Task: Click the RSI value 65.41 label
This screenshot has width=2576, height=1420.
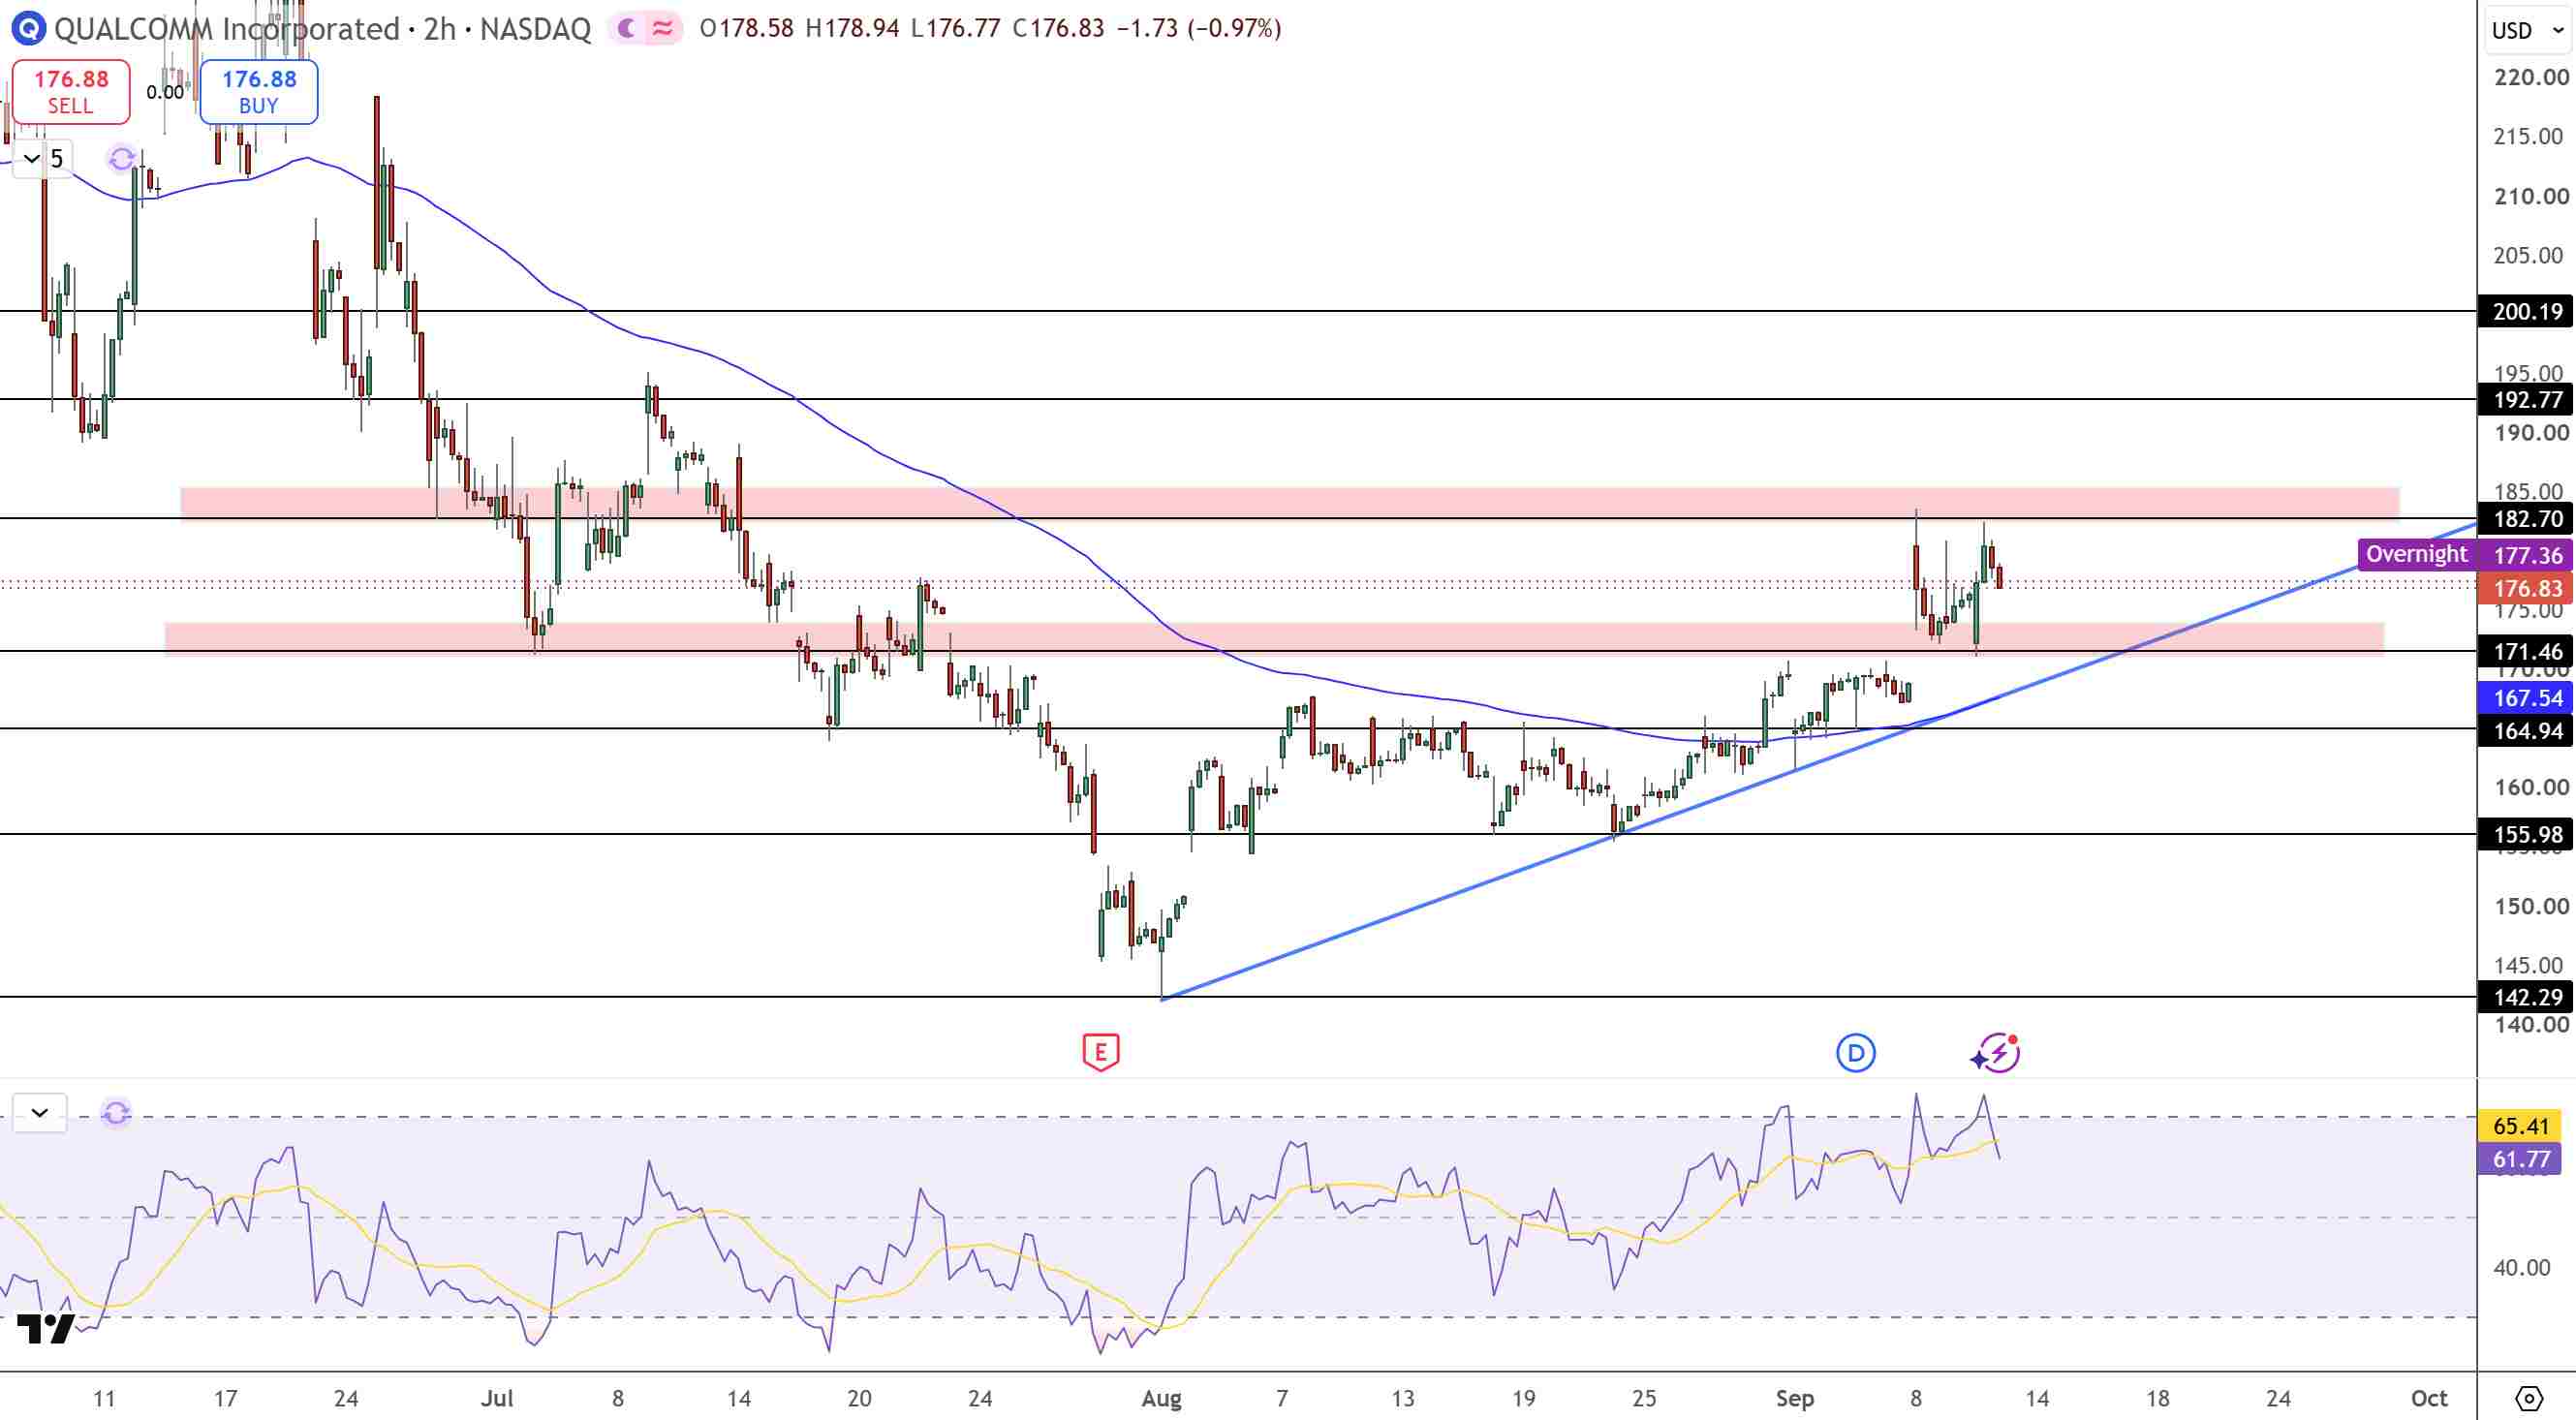Action: click(2520, 1126)
